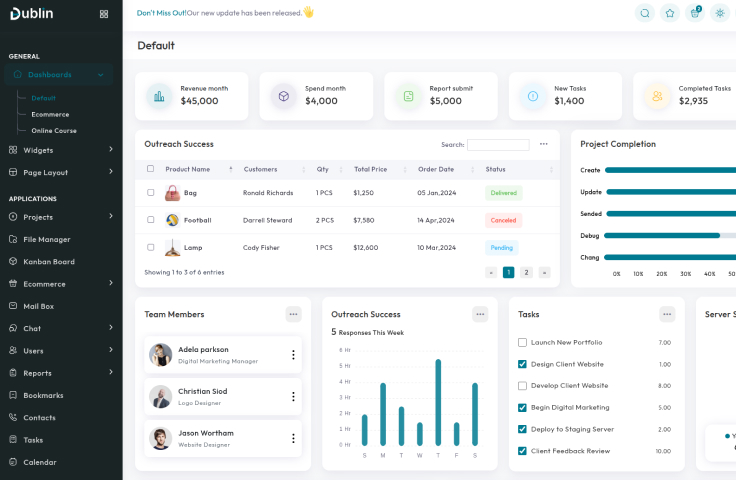Open Kanban Board from sidebar
Image resolution: width=736 pixels, height=480 pixels.
49,262
